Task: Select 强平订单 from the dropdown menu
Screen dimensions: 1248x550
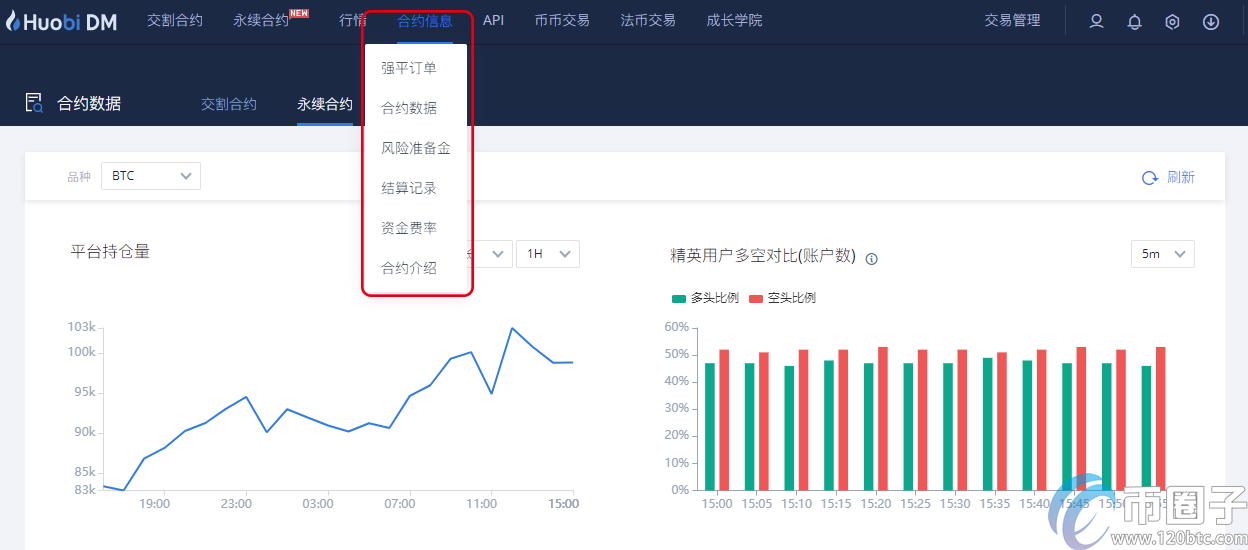Action: (x=409, y=68)
